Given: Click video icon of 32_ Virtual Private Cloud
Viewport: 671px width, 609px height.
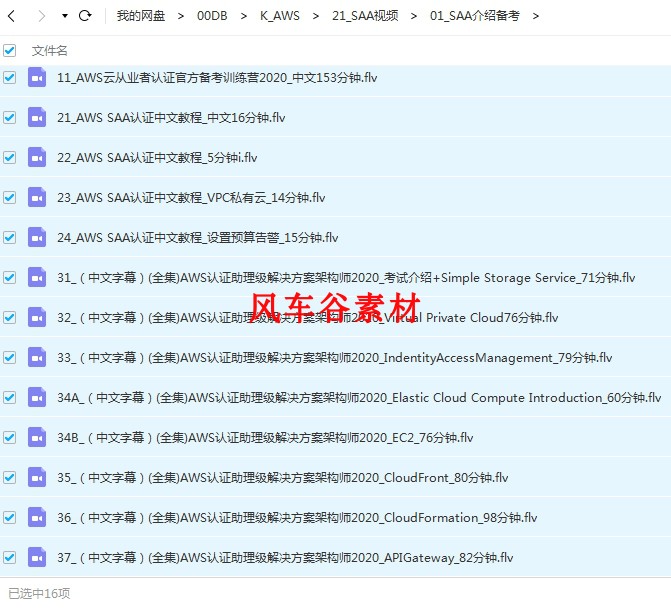Looking at the screenshot, I should [x=37, y=318].
